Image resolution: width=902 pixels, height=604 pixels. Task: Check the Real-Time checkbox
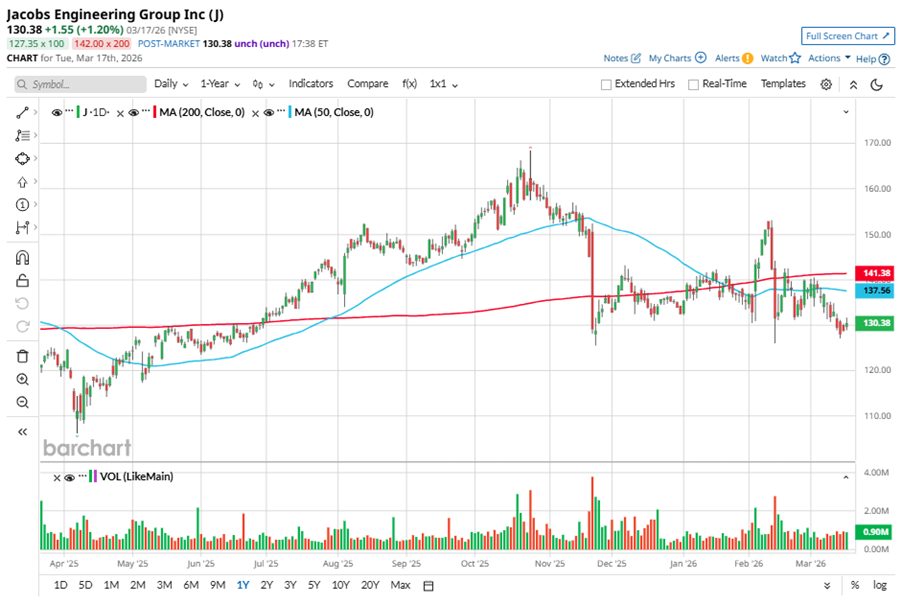click(693, 85)
